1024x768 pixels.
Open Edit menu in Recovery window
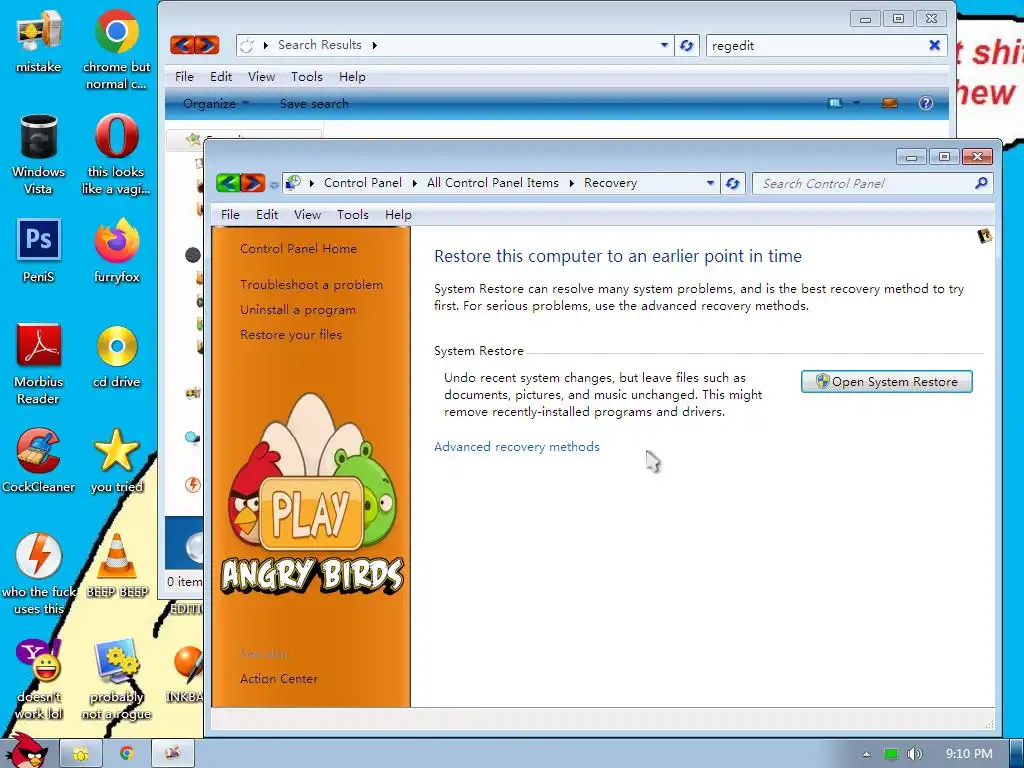[266, 215]
